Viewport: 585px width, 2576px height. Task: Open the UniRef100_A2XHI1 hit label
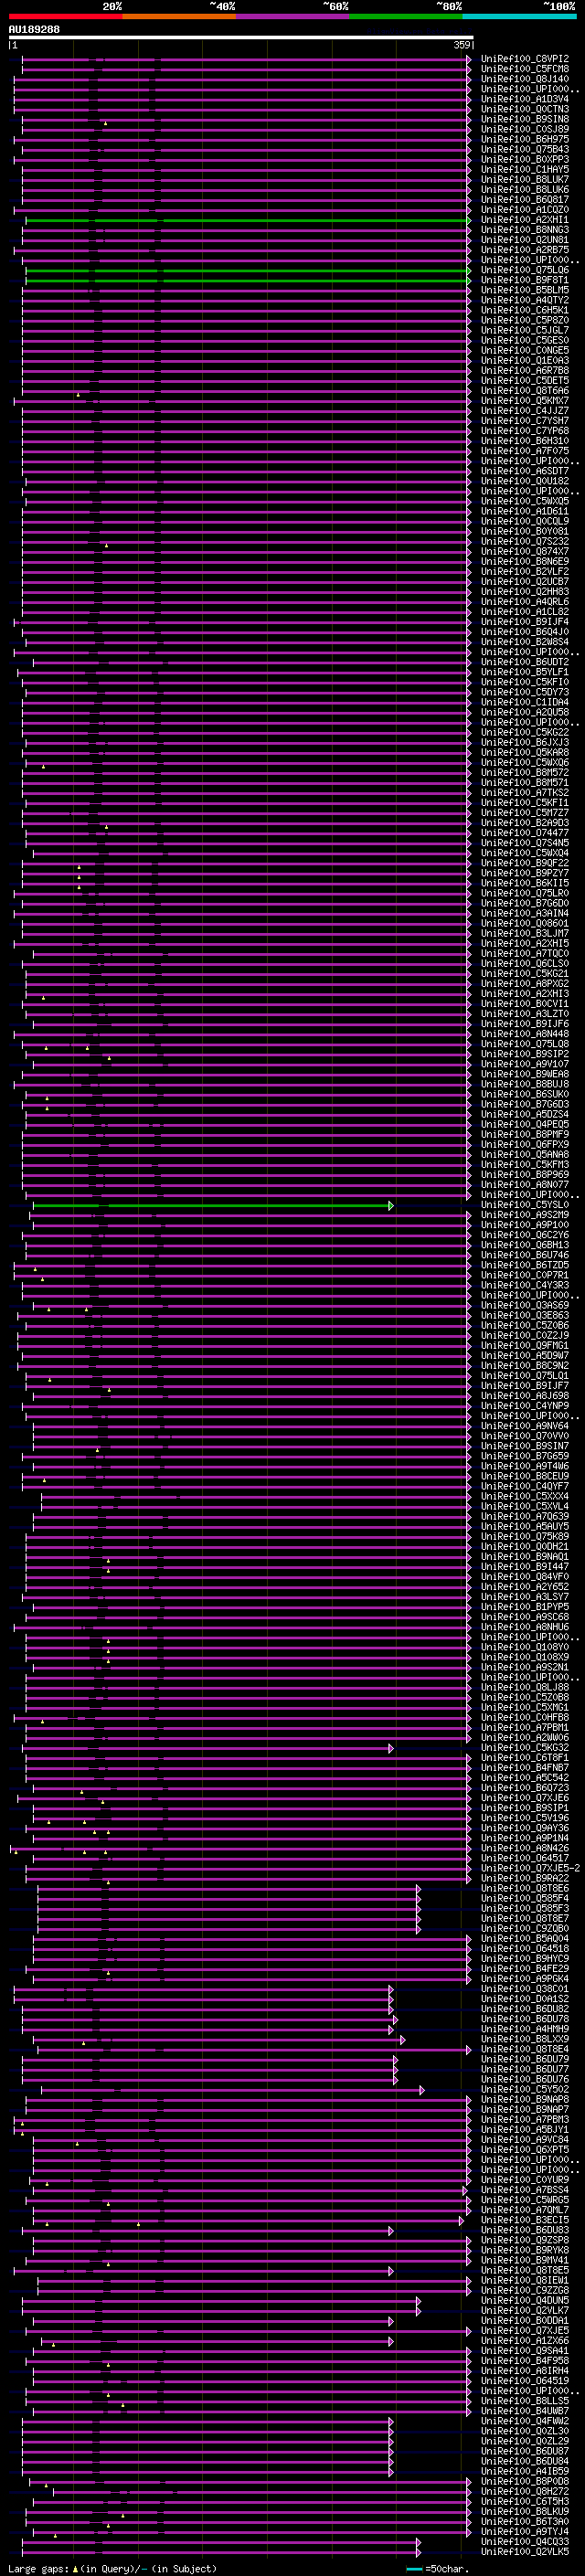point(525,220)
